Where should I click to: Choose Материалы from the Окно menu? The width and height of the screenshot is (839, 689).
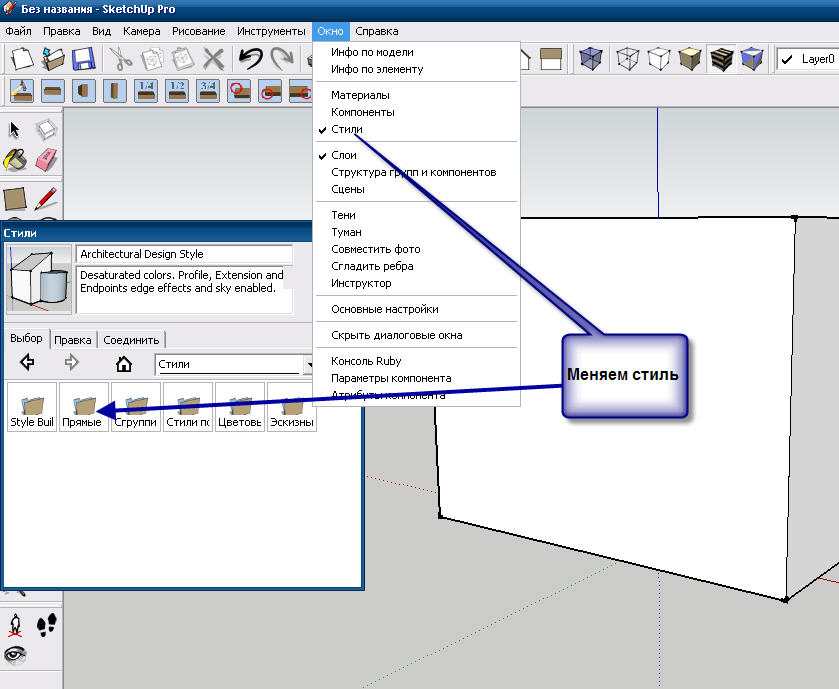359,96
